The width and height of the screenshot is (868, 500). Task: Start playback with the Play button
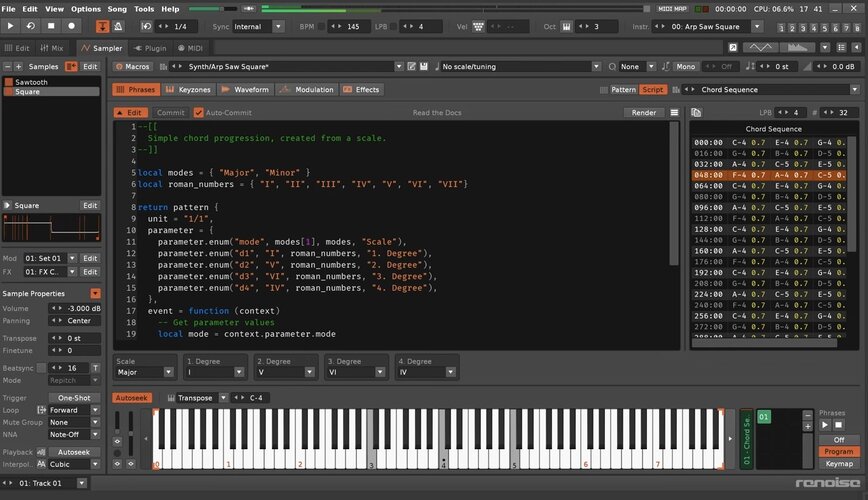coord(11,26)
